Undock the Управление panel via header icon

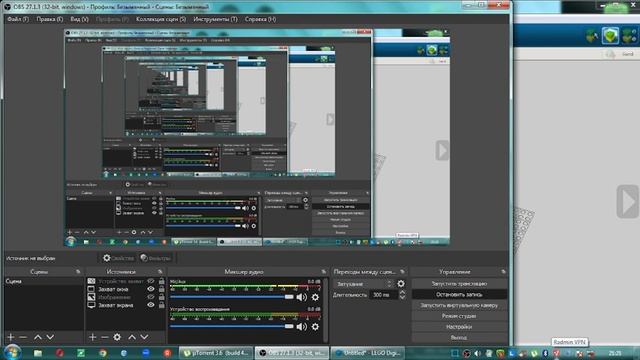(x=503, y=272)
